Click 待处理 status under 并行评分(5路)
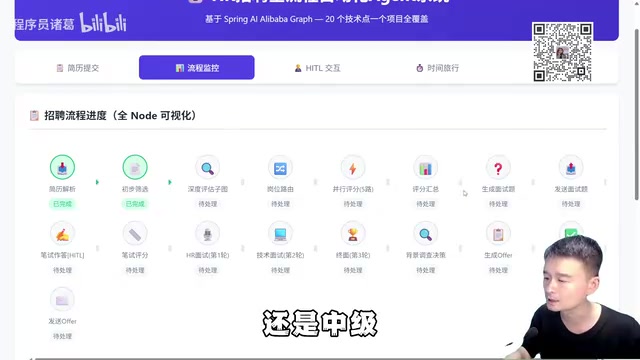 tap(353, 204)
